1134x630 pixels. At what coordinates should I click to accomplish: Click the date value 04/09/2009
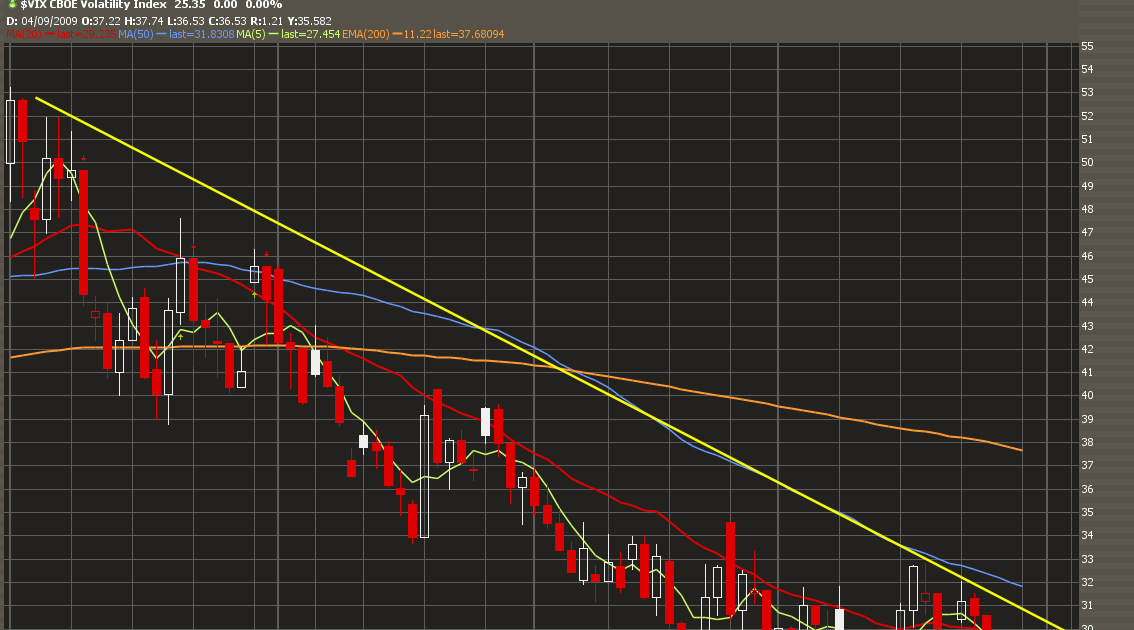tap(49, 21)
